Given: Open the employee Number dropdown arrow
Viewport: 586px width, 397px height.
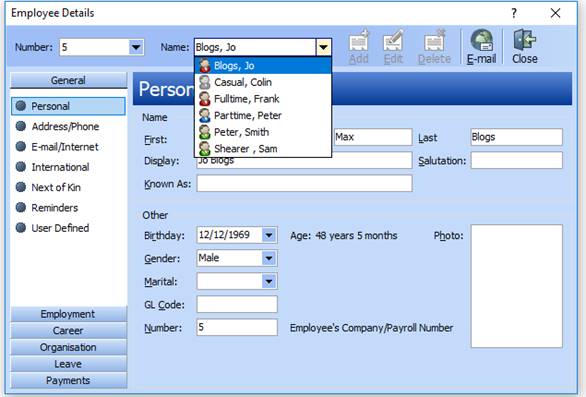Looking at the screenshot, I should pyautogui.click(x=136, y=47).
